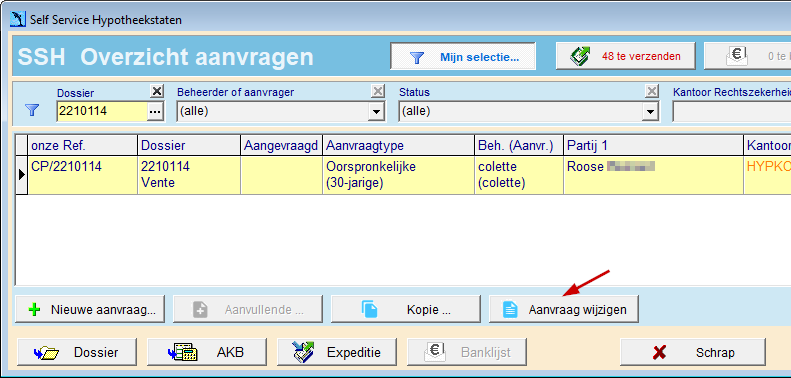
Task: Sort by Aanvraagtype column header
Action: pyautogui.click(x=399, y=146)
